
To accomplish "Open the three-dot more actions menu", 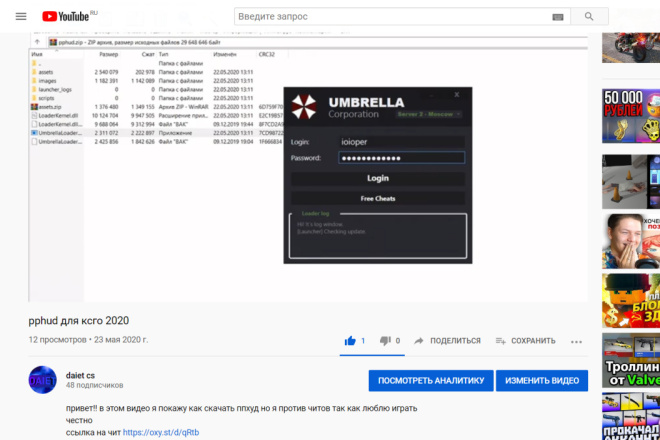I will coord(576,341).
